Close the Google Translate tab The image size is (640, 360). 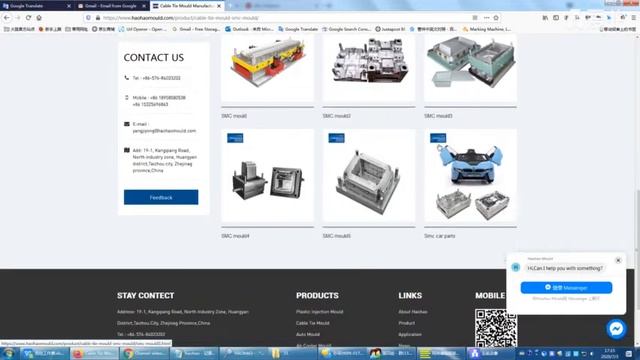pos(69,6)
